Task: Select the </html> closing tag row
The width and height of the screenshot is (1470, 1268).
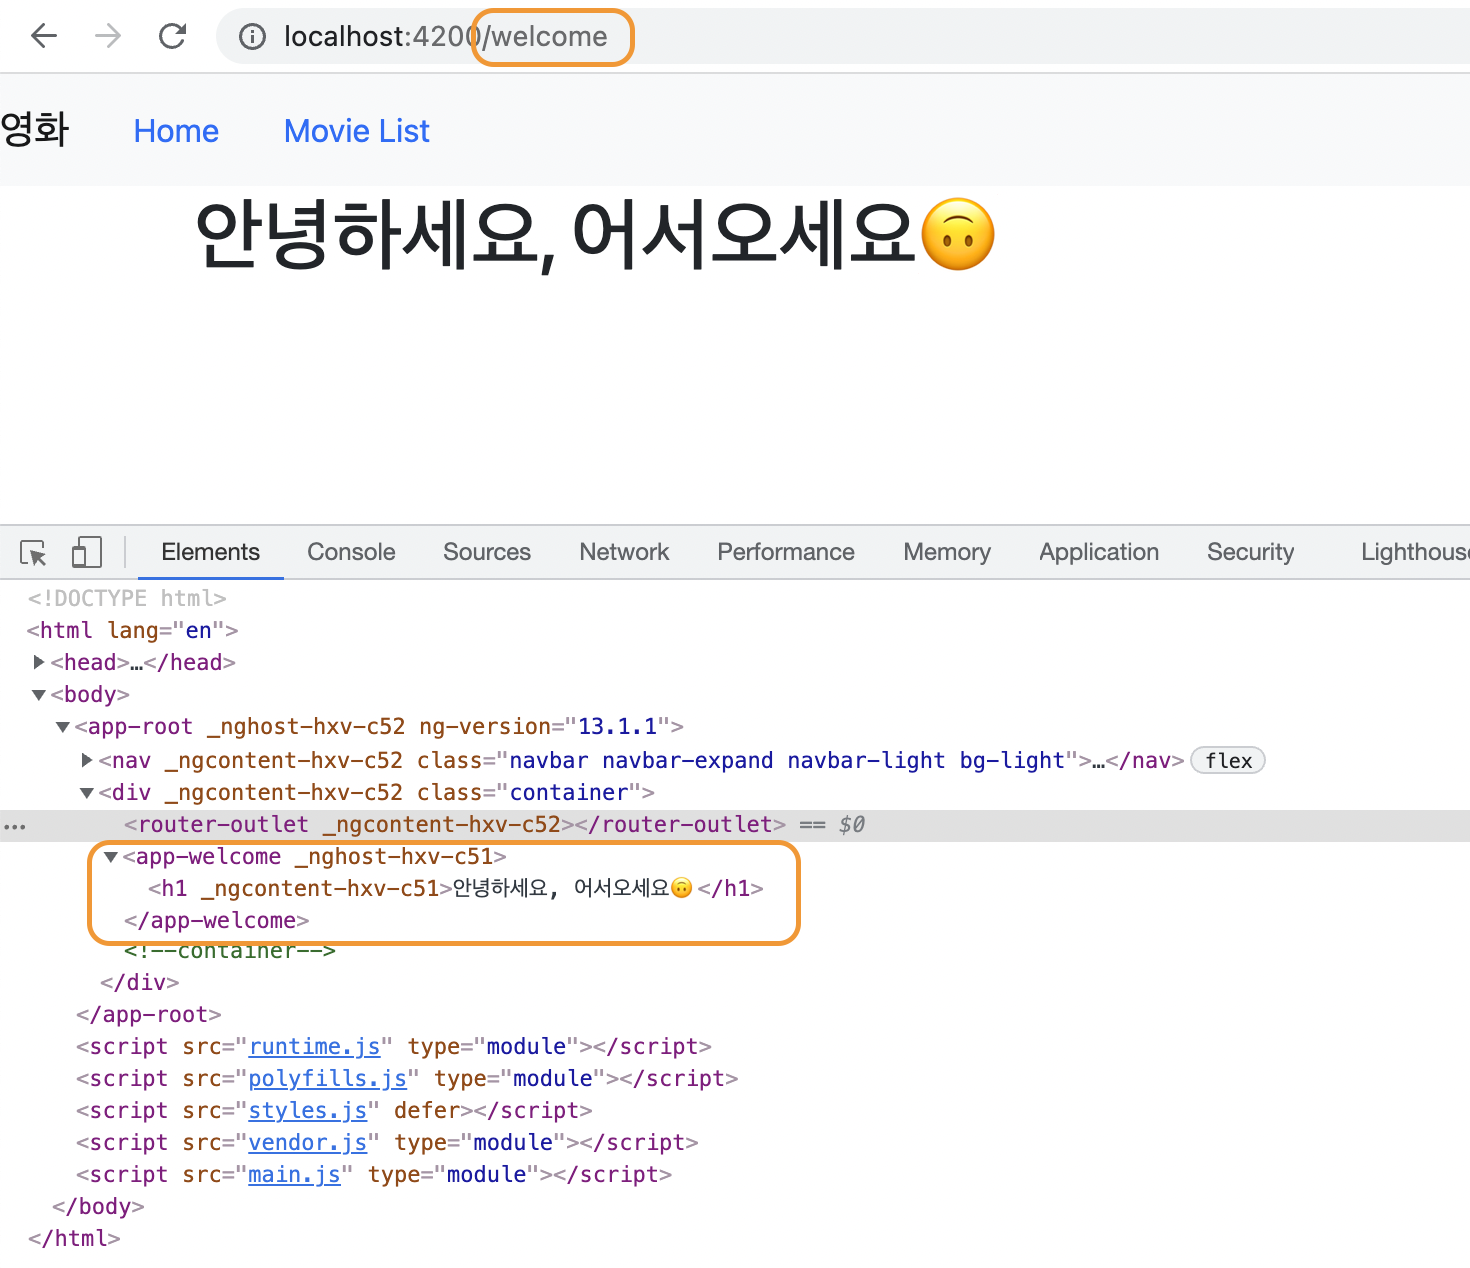Action: click(74, 1238)
